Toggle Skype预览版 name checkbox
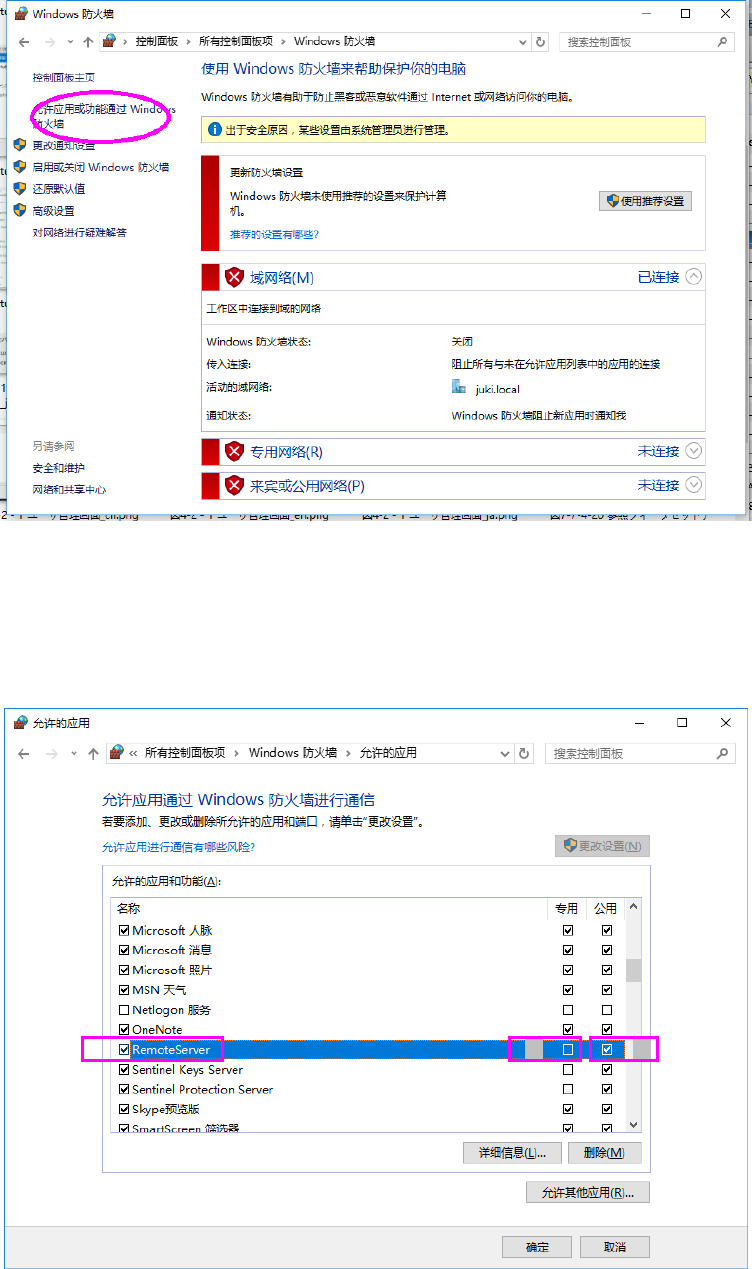 point(124,1109)
